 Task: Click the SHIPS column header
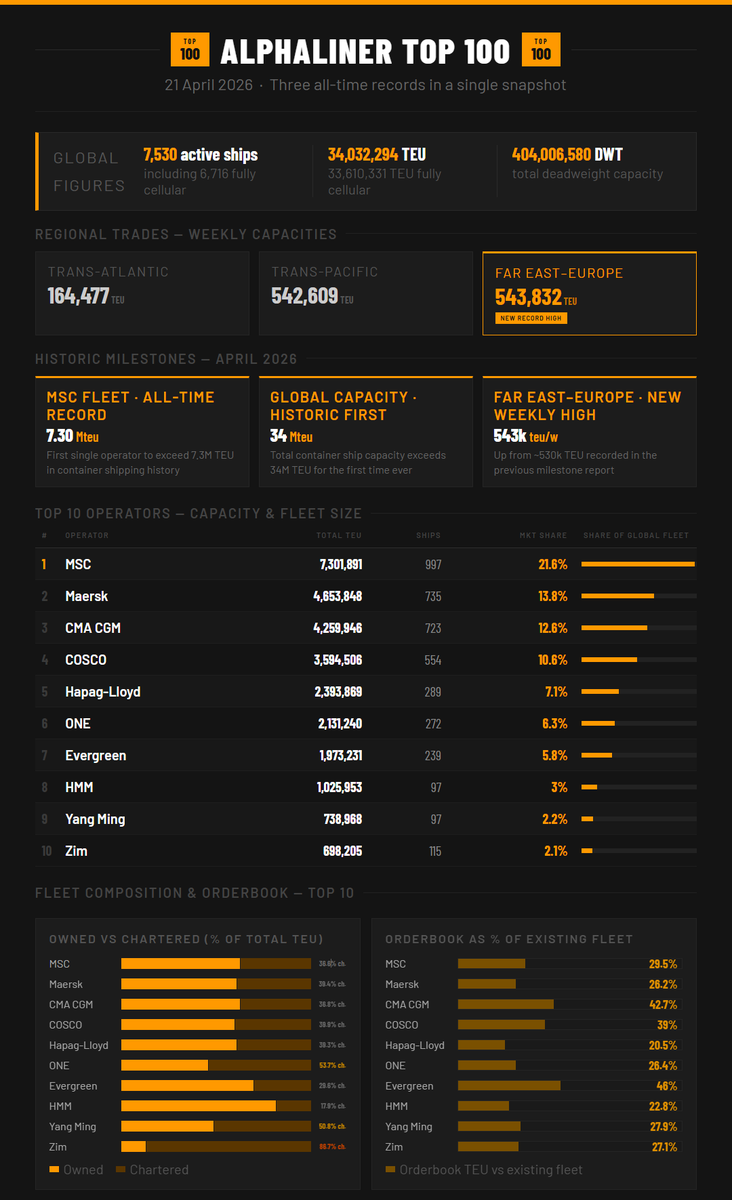(x=428, y=536)
